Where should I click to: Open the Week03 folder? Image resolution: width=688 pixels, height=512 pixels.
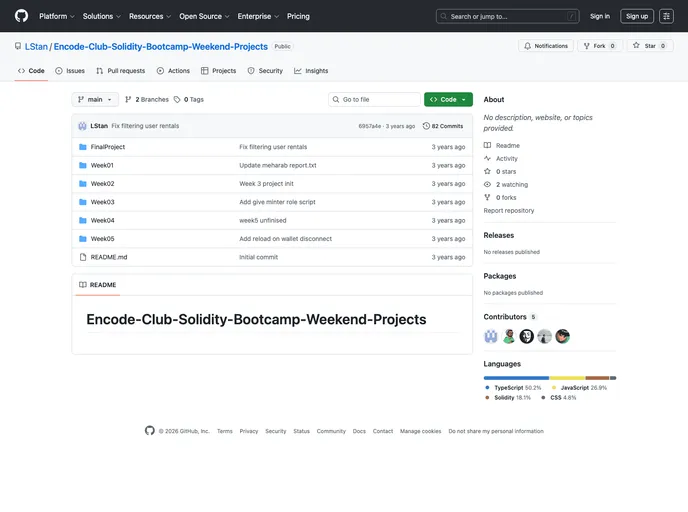tap(102, 202)
